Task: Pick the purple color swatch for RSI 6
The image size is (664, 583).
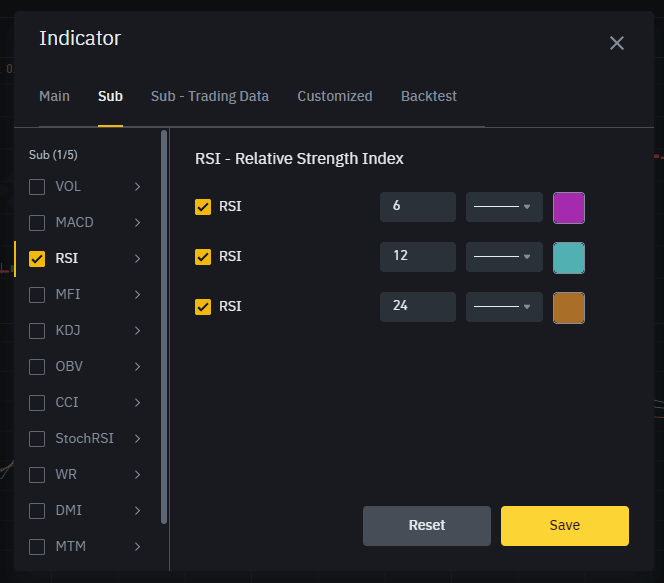Action: pos(569,207)
